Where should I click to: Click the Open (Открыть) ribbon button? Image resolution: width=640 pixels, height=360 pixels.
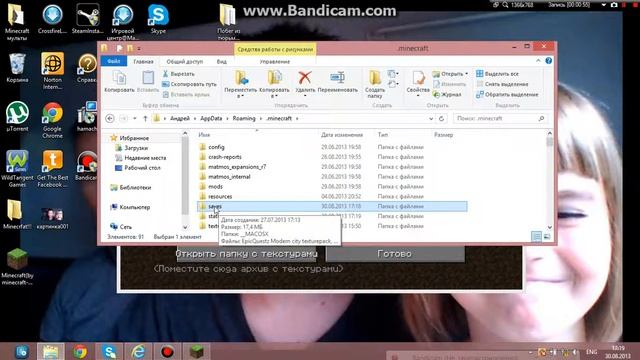coord(450,74)
